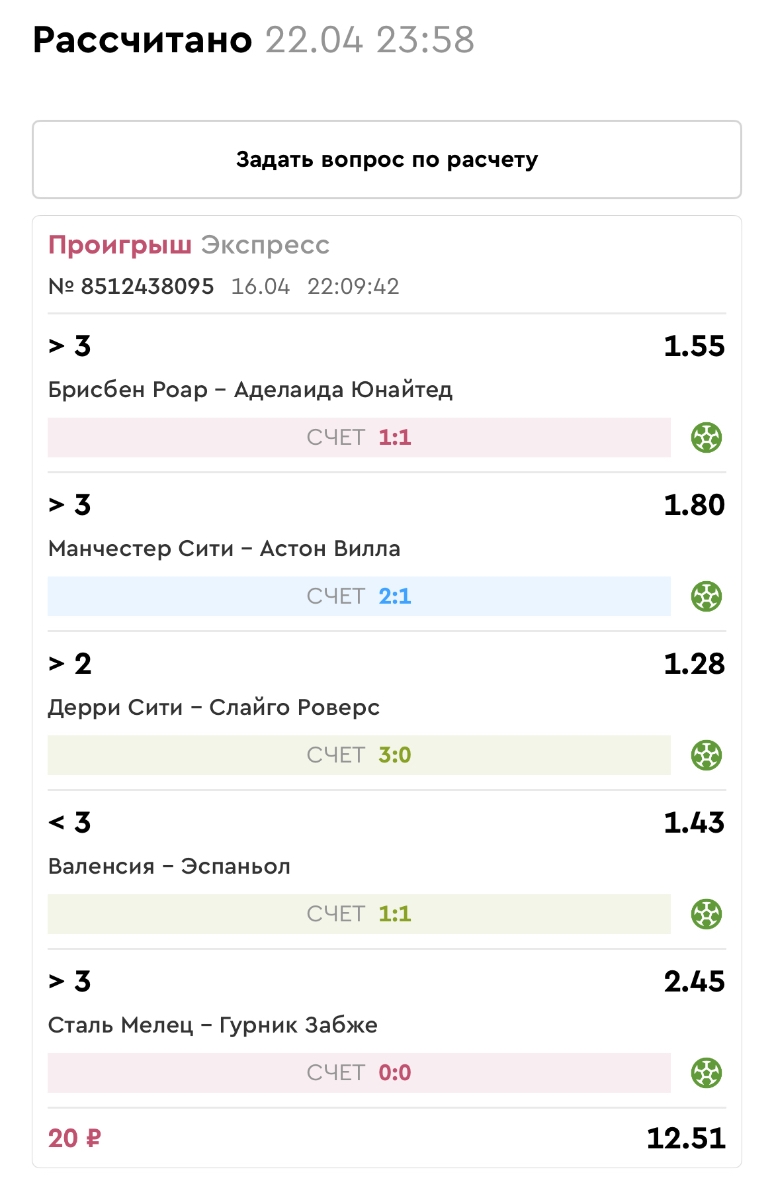This screenshot has height=1200, width=774.
Task: Click football icon for Брисбен Роар match
Action: coord(707,437)
